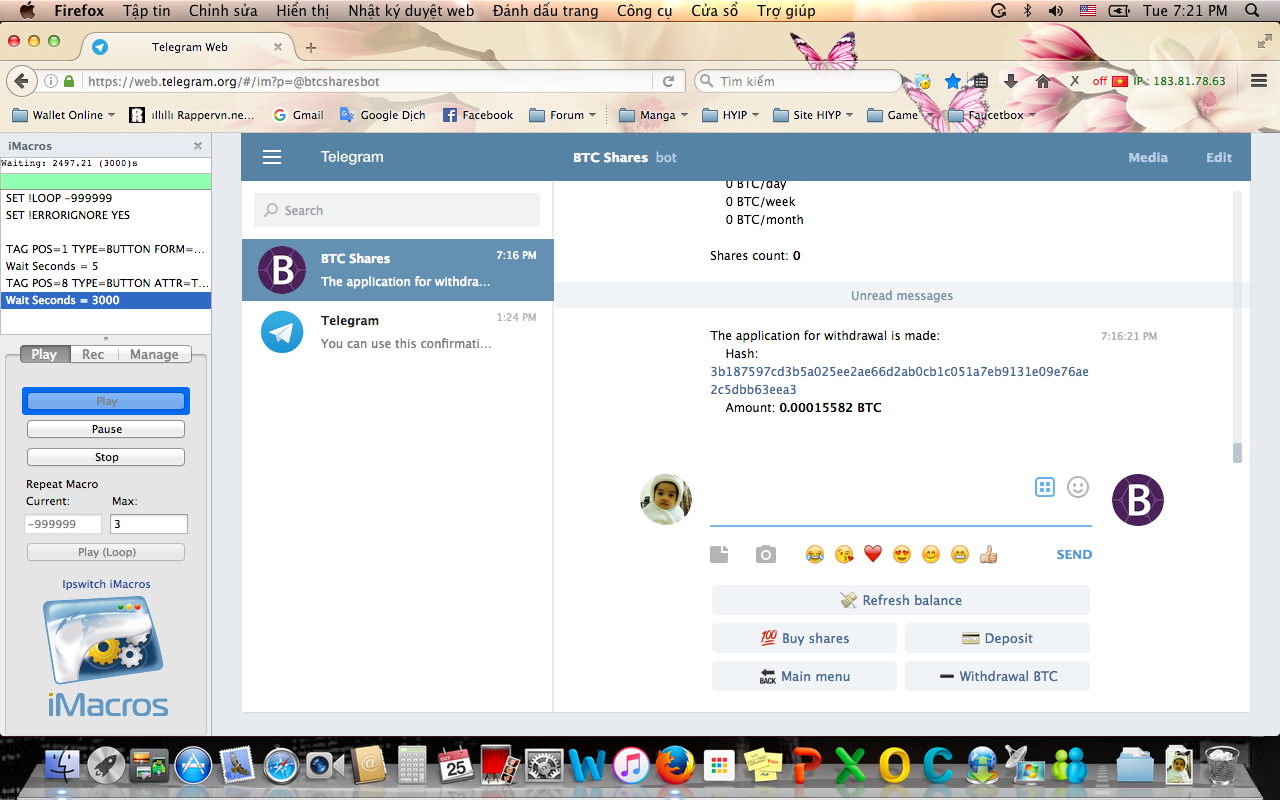1280x800 pixels.
Task: Open the Tập tin menu
Action: (x=146, y=11)
